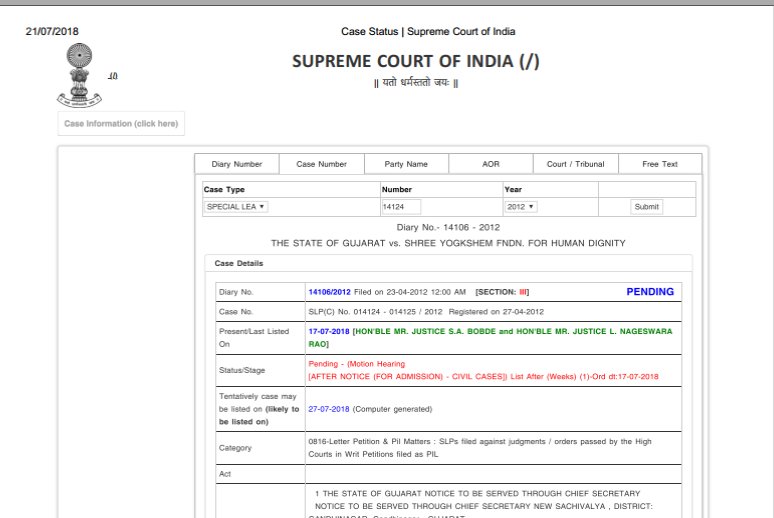Switch to Case Number tab

pos(321,164)
